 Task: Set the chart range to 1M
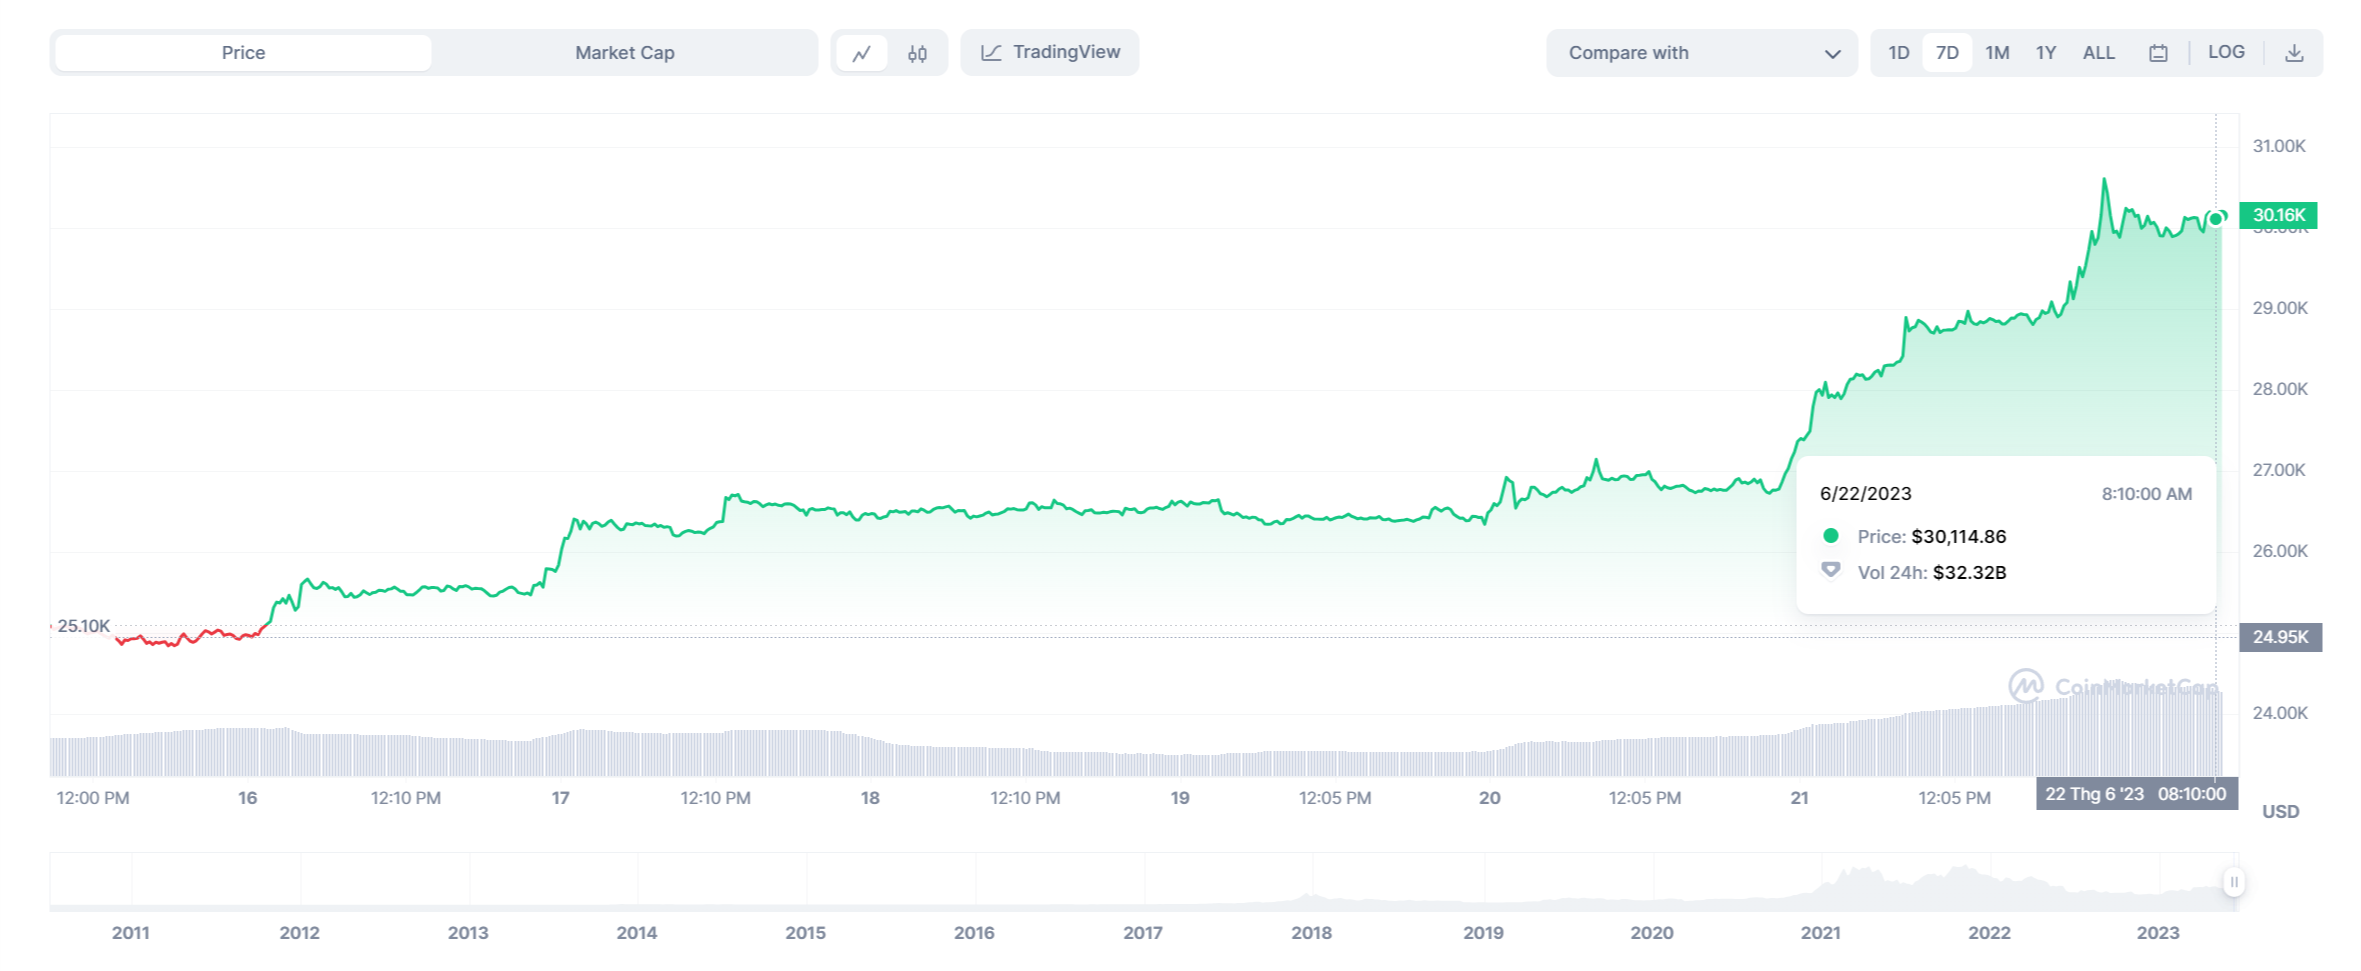point(1997,53)
